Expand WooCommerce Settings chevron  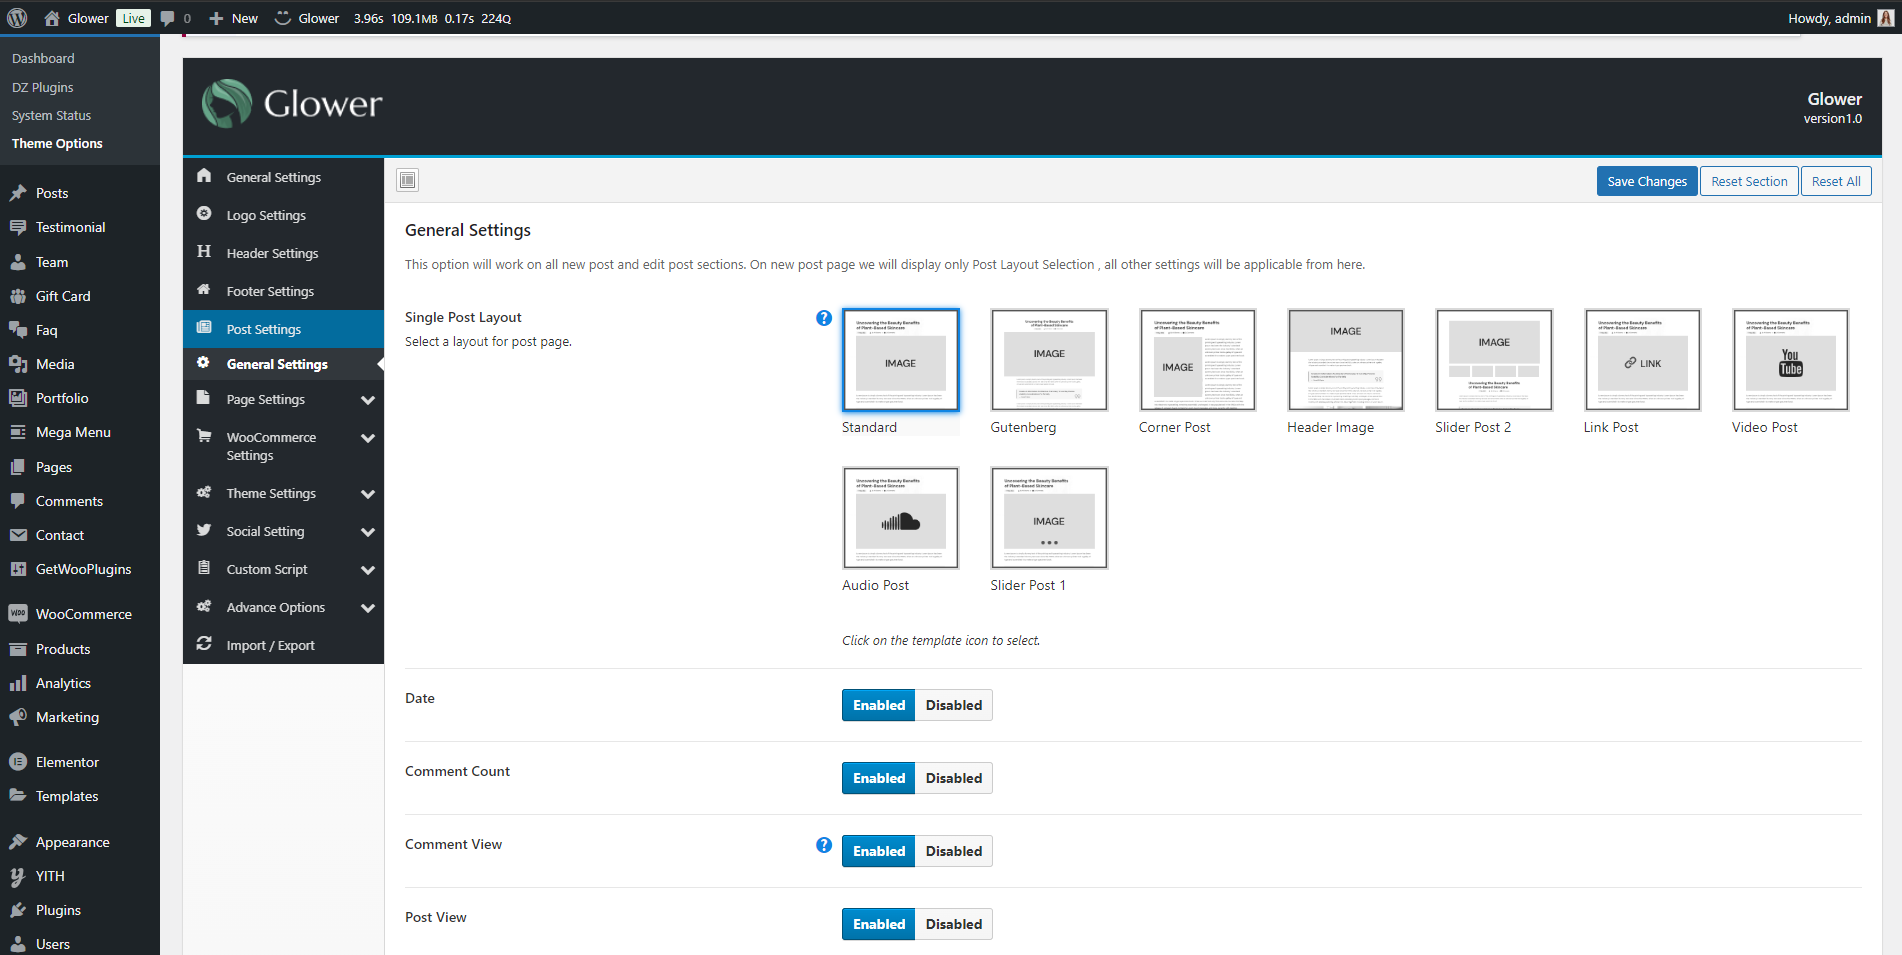pyautogui.click(x=368, y=438)
